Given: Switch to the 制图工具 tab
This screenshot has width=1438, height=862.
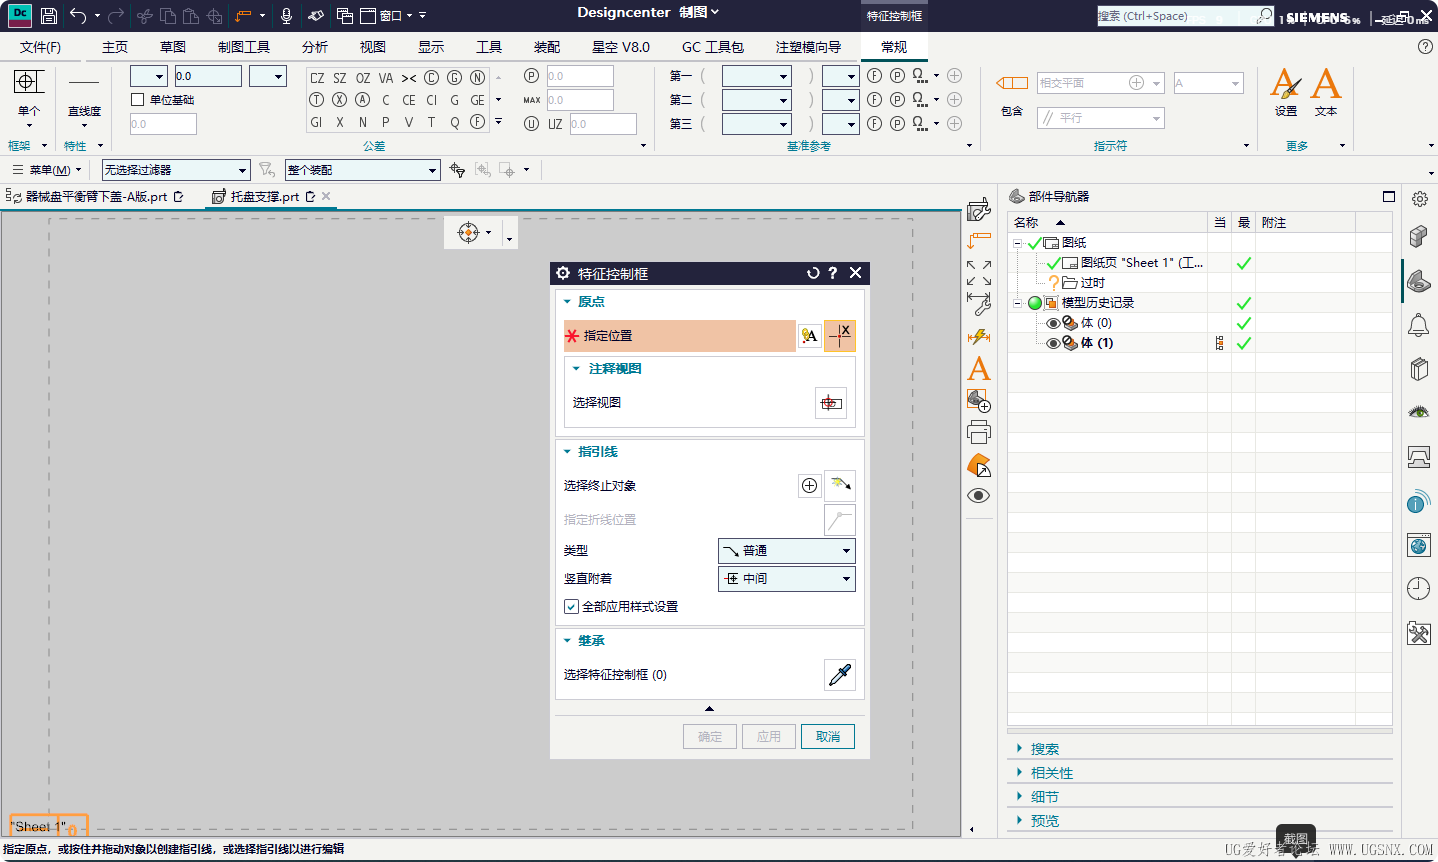Looking at the screenshot, I should [244, 47].
